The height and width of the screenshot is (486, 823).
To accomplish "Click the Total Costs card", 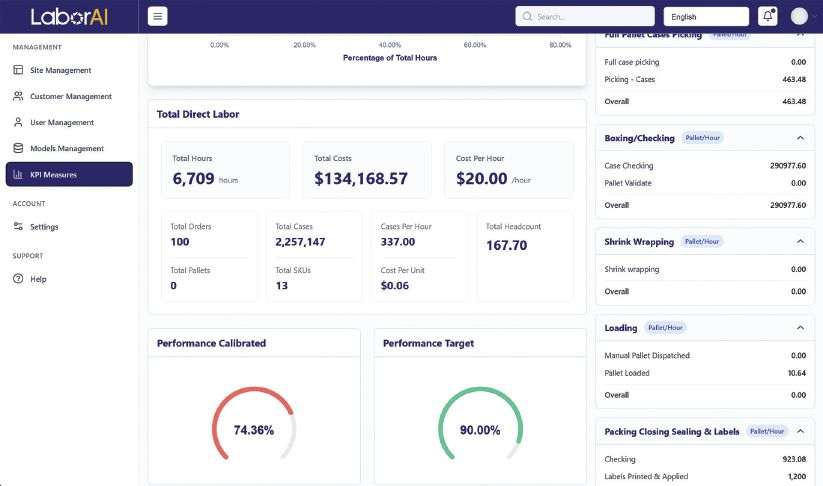I will coord(367,170).
